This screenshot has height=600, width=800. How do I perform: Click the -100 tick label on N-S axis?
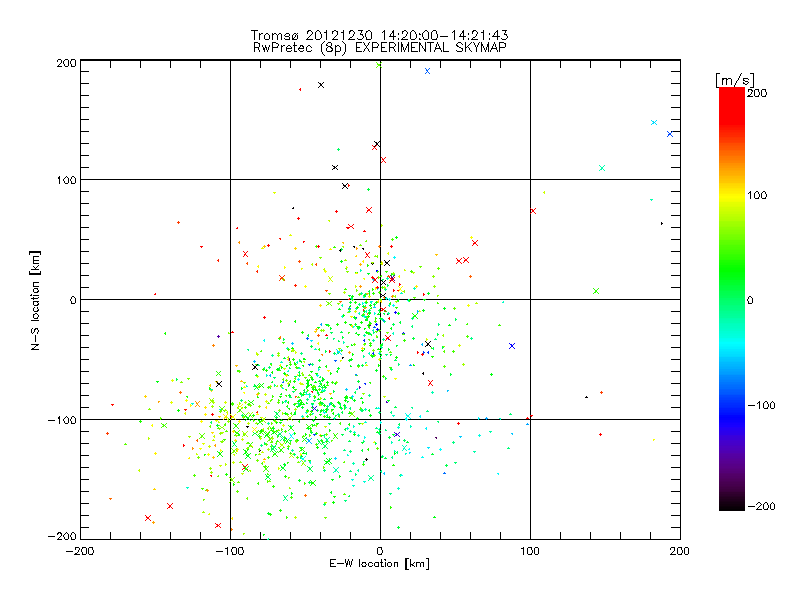62,420
